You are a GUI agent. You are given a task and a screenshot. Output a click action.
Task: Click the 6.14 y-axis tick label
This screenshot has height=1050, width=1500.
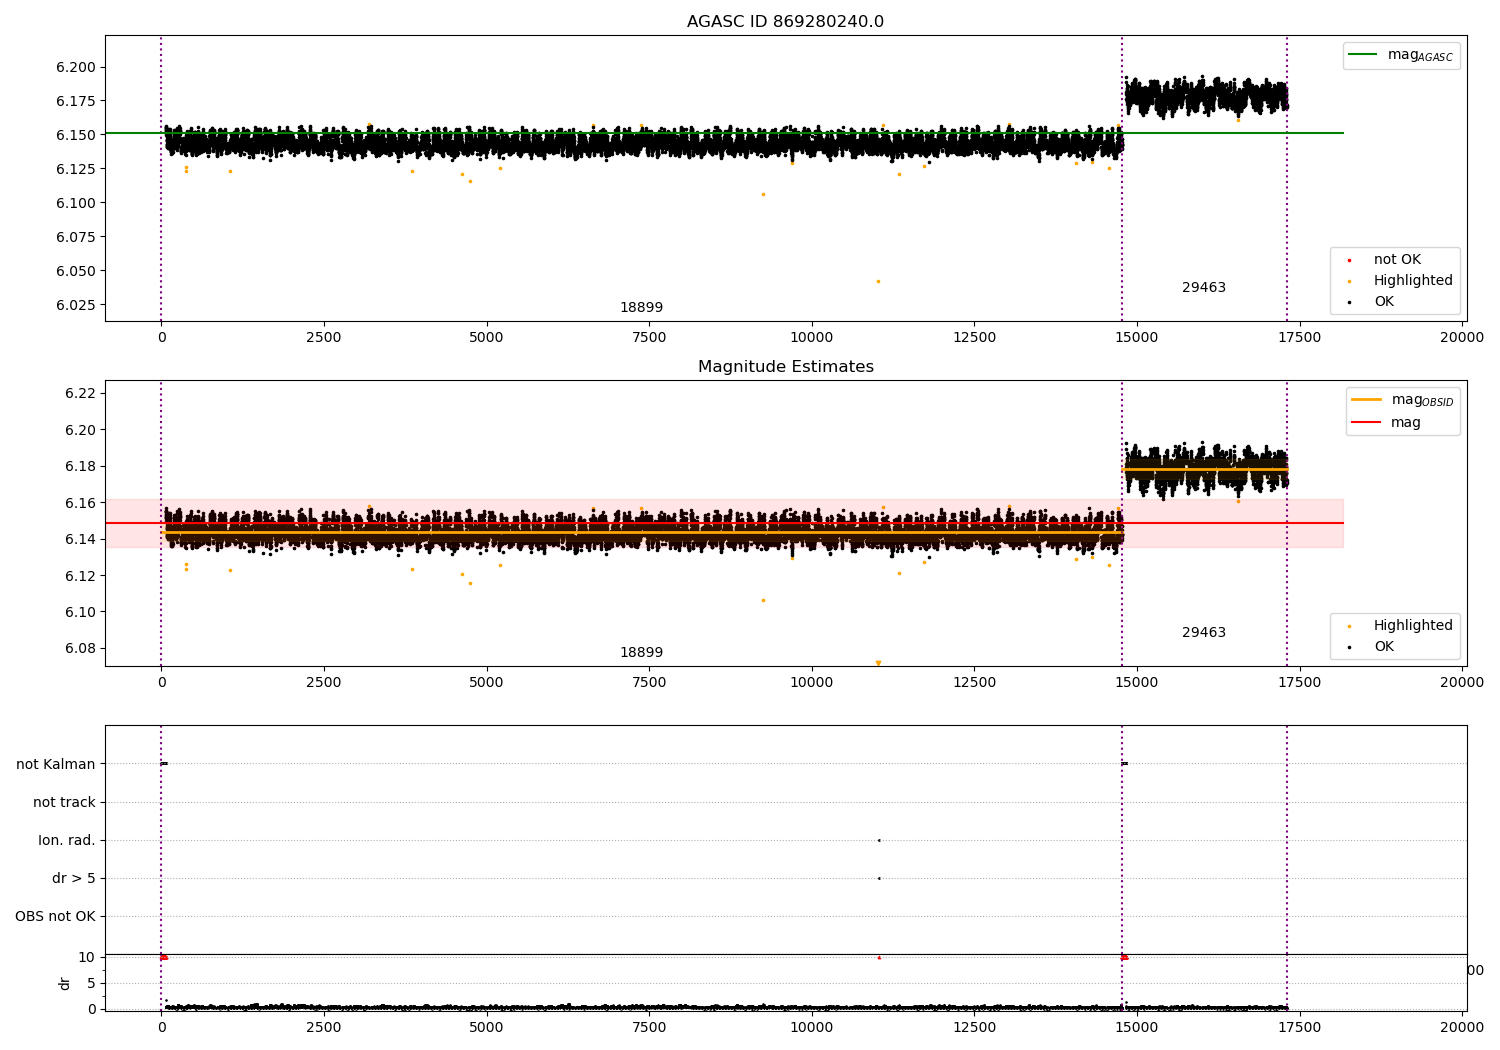[80, 540]
